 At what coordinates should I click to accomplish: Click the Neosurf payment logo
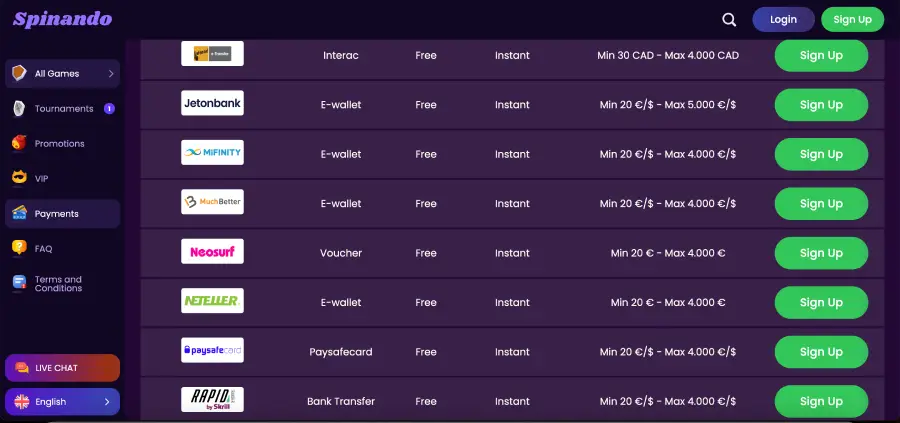(x=212, y=252)
